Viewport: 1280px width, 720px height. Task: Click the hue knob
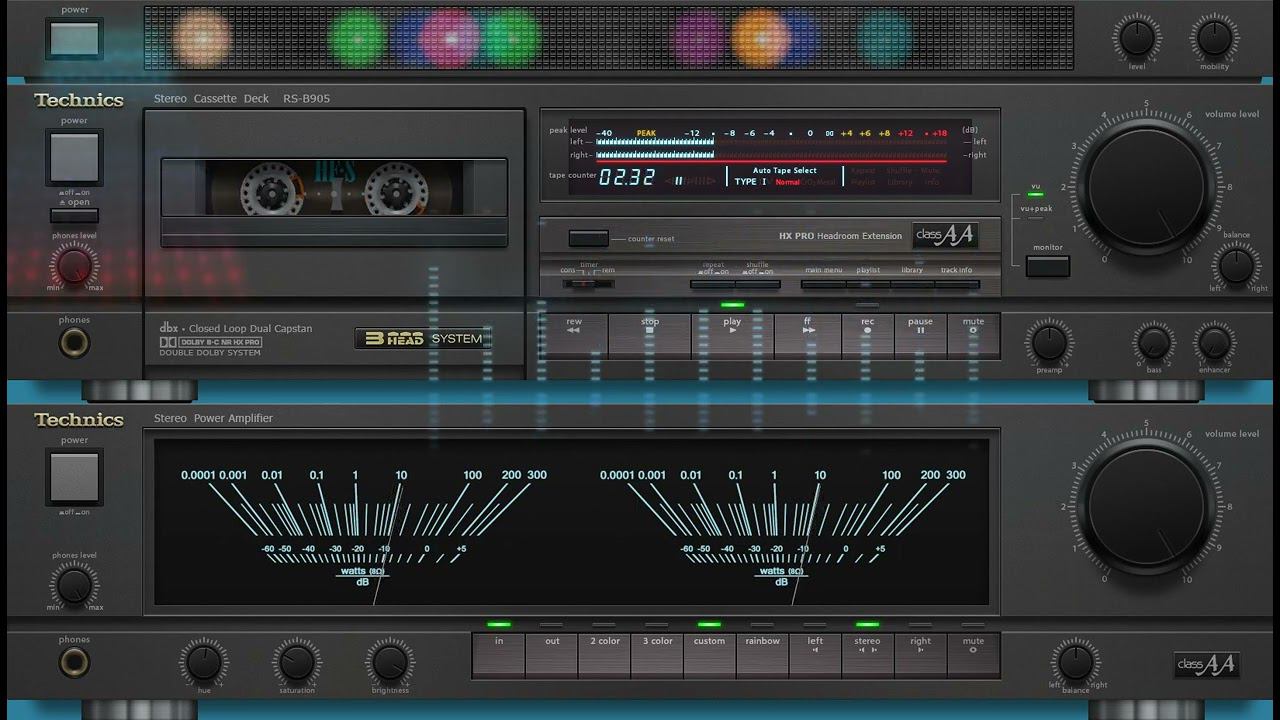203,663
